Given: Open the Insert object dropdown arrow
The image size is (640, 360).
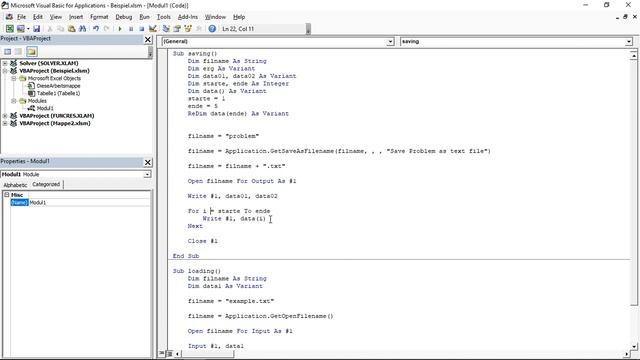Looking at the screenshot, I should pyautogui.click(x=28, y=29).
